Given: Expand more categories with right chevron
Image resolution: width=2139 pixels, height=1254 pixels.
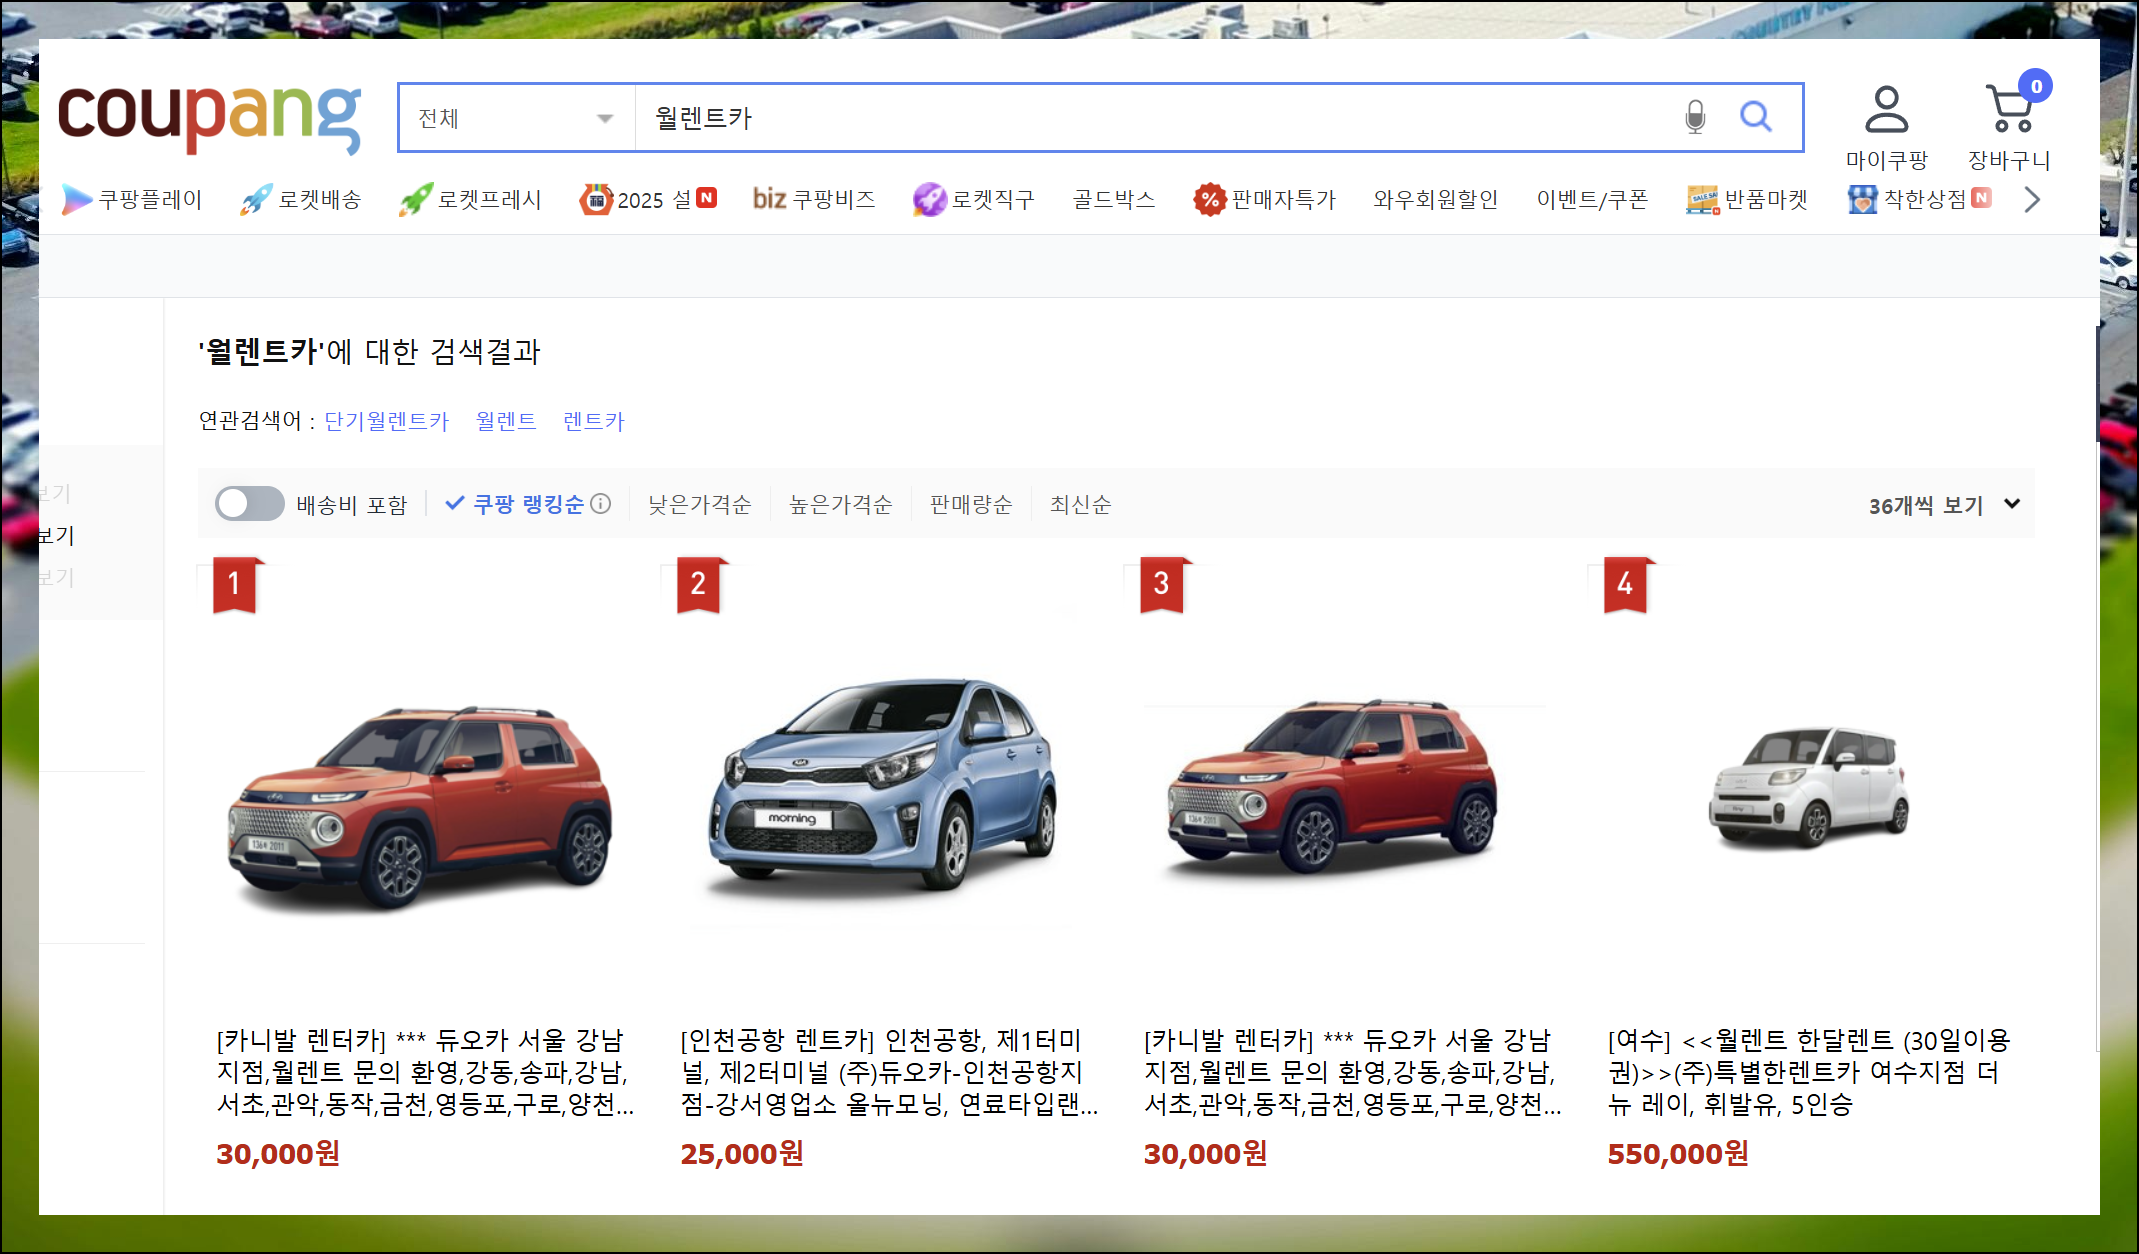Looking at the screenshot, I should (x=2031, y=200).
